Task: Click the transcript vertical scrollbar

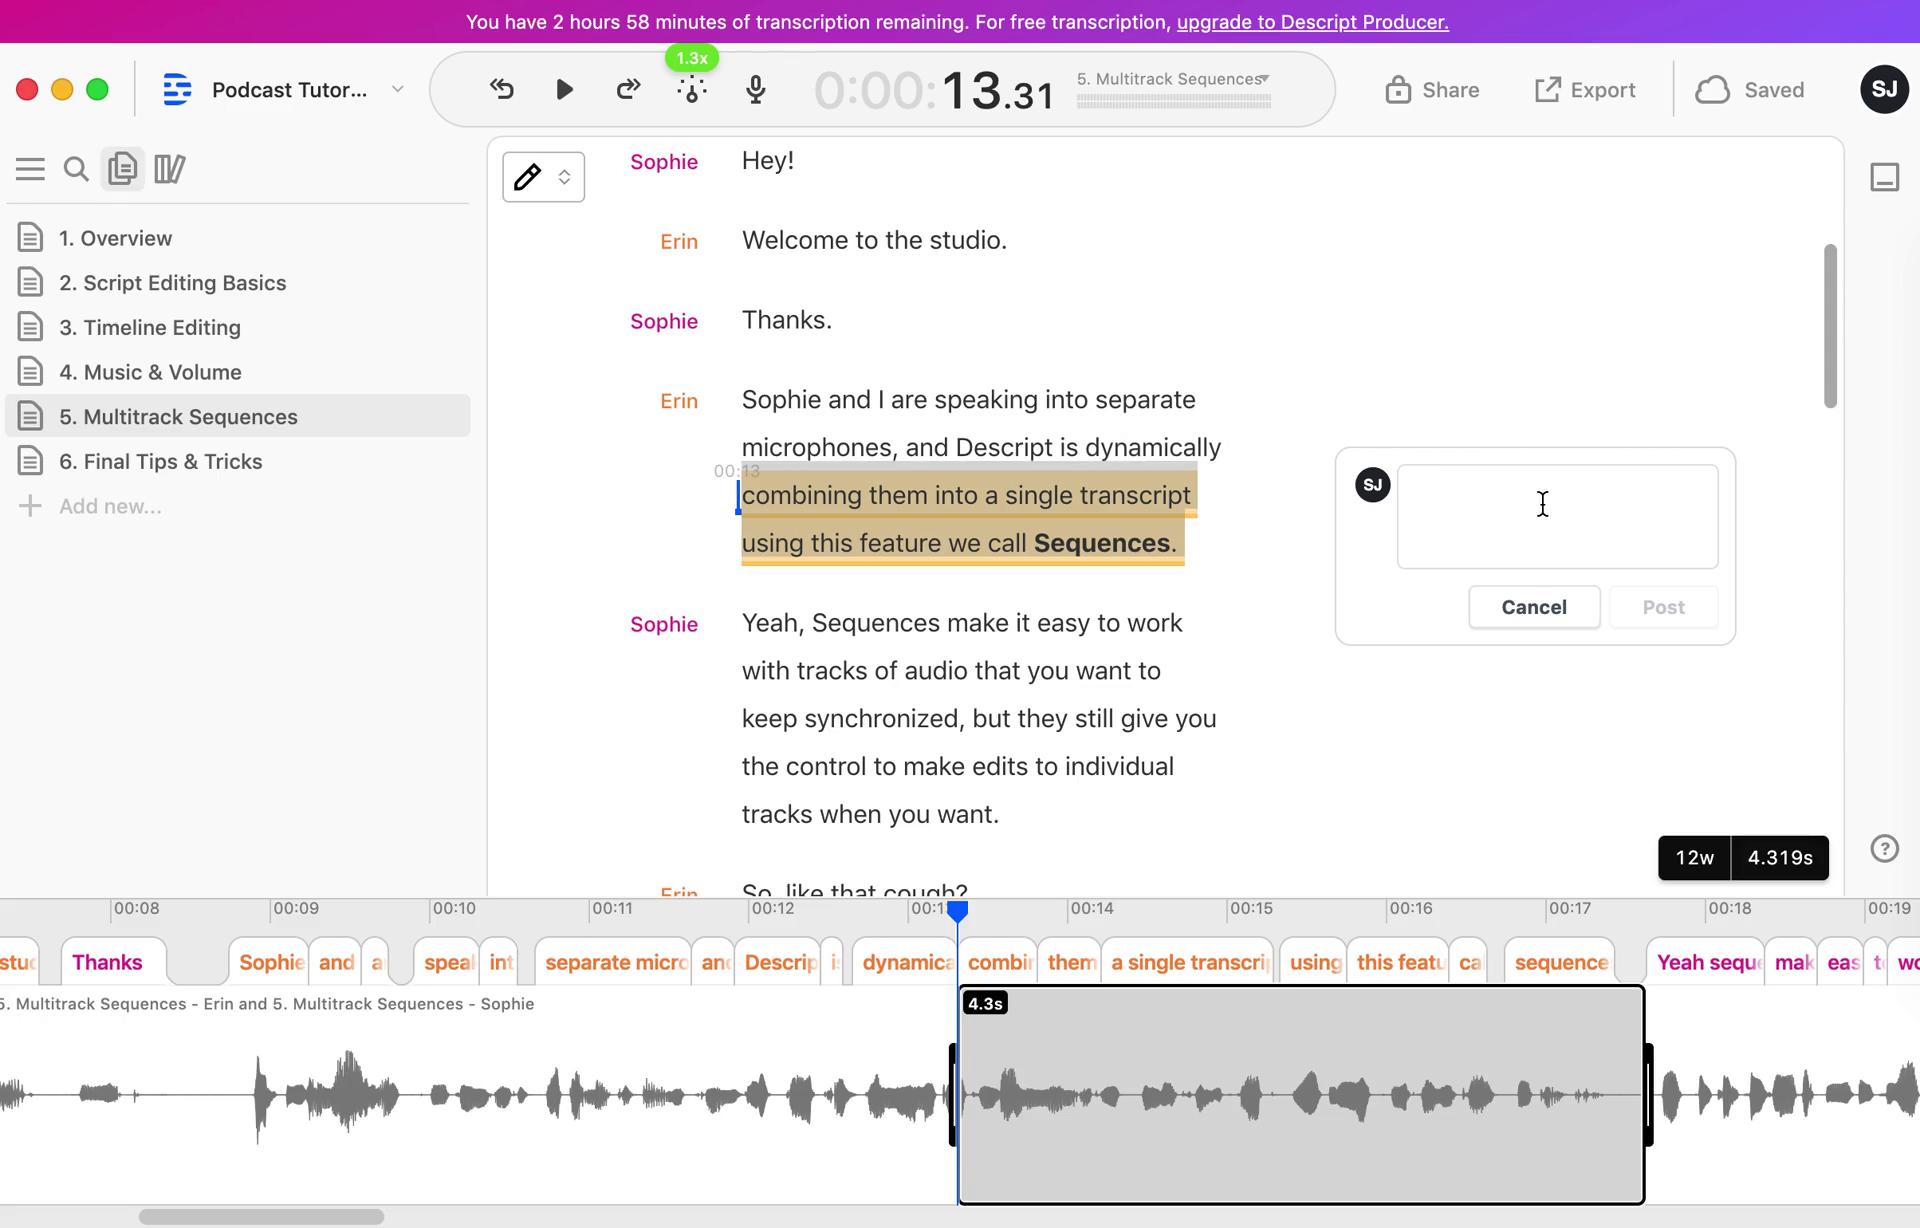Action: (x=1830, y=326)
